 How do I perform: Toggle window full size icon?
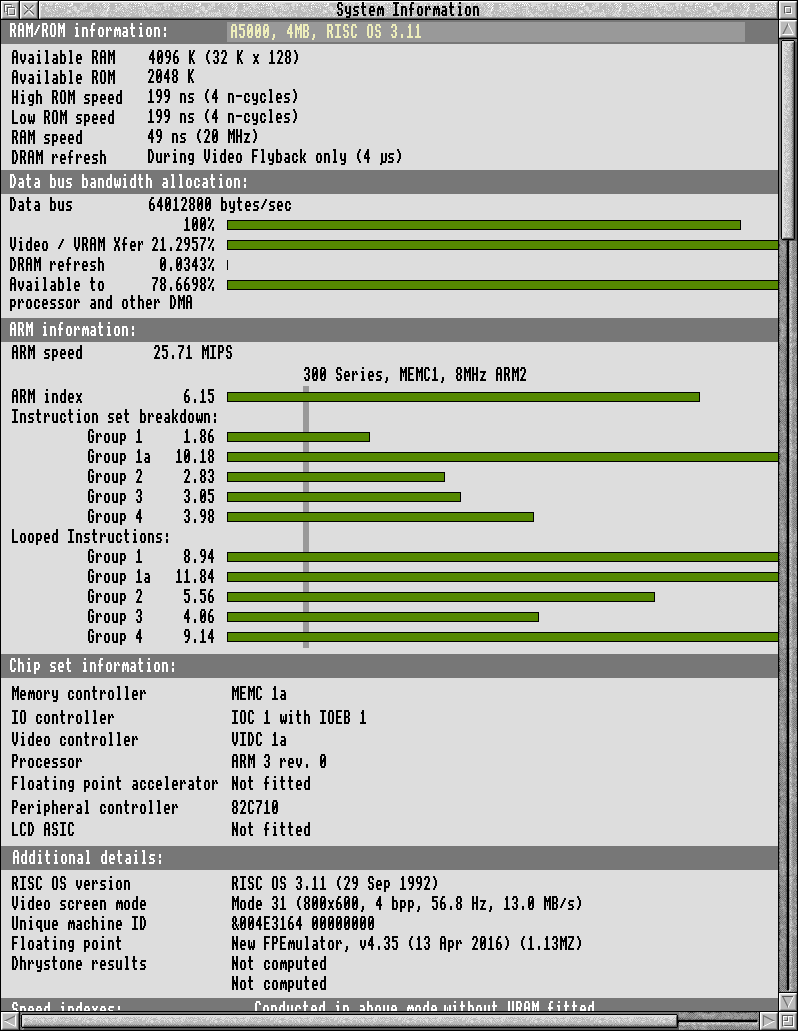(x=787, y=10)
